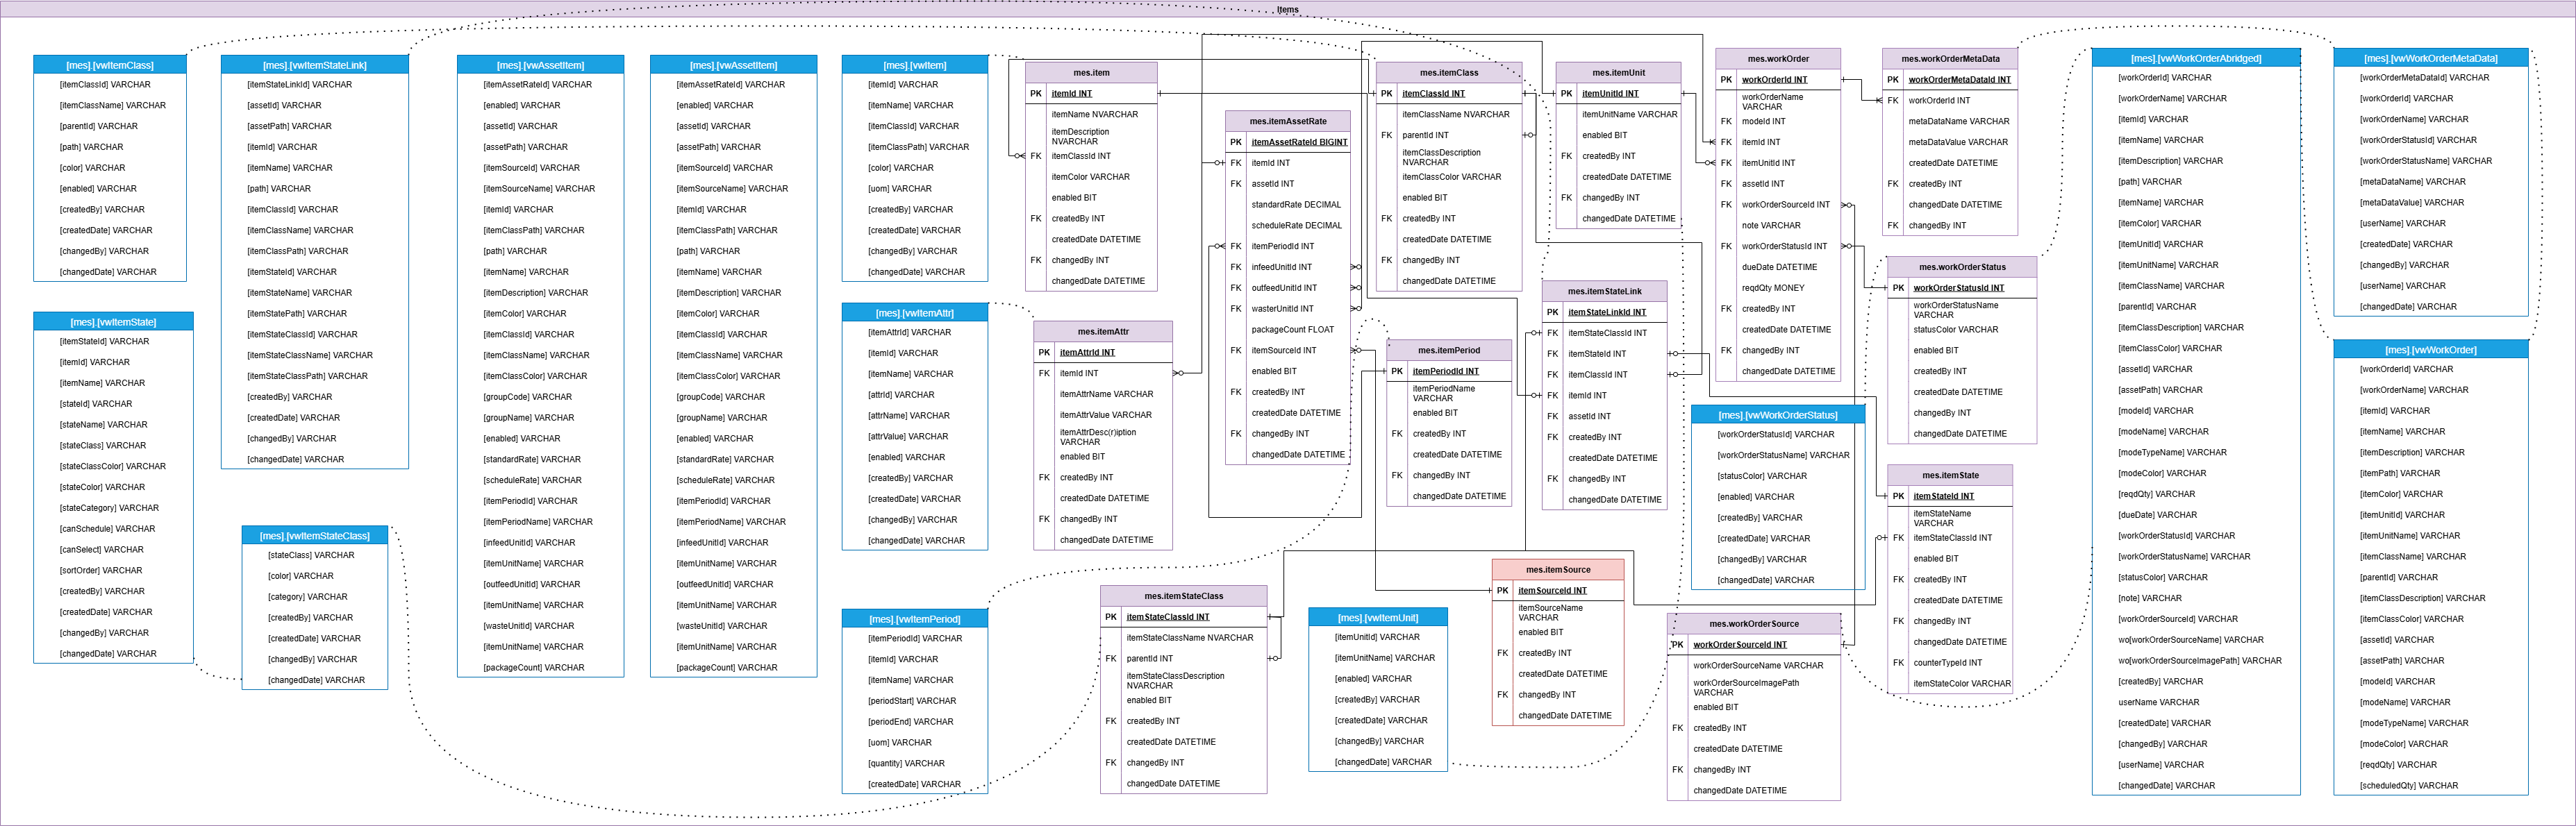
Task: Select the [mes].[vwItemClass] view header
Action: click(110, 65)
